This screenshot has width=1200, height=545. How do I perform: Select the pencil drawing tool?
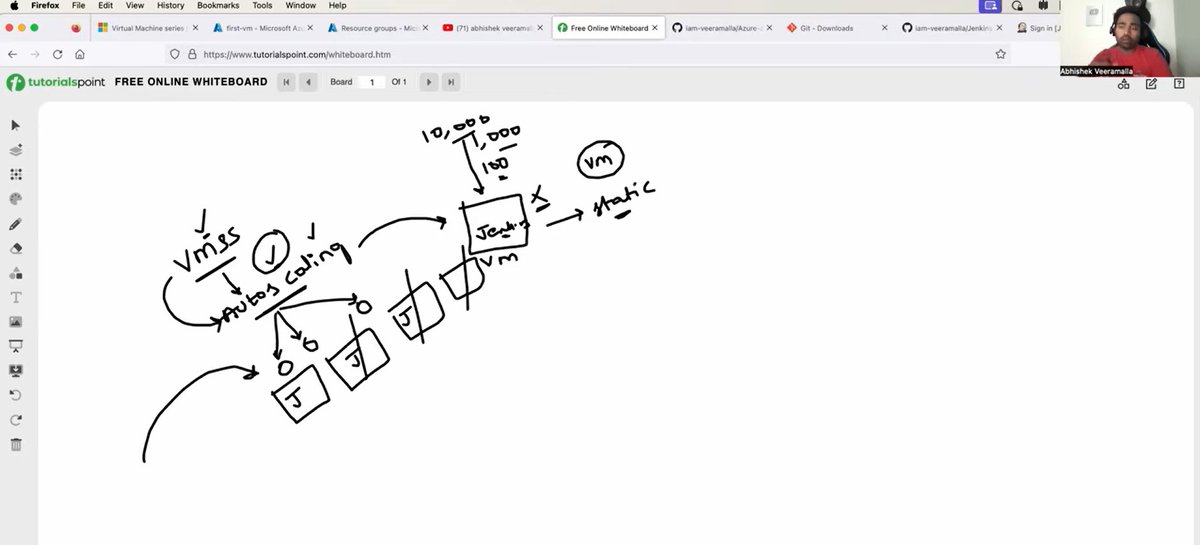point(16,224)
